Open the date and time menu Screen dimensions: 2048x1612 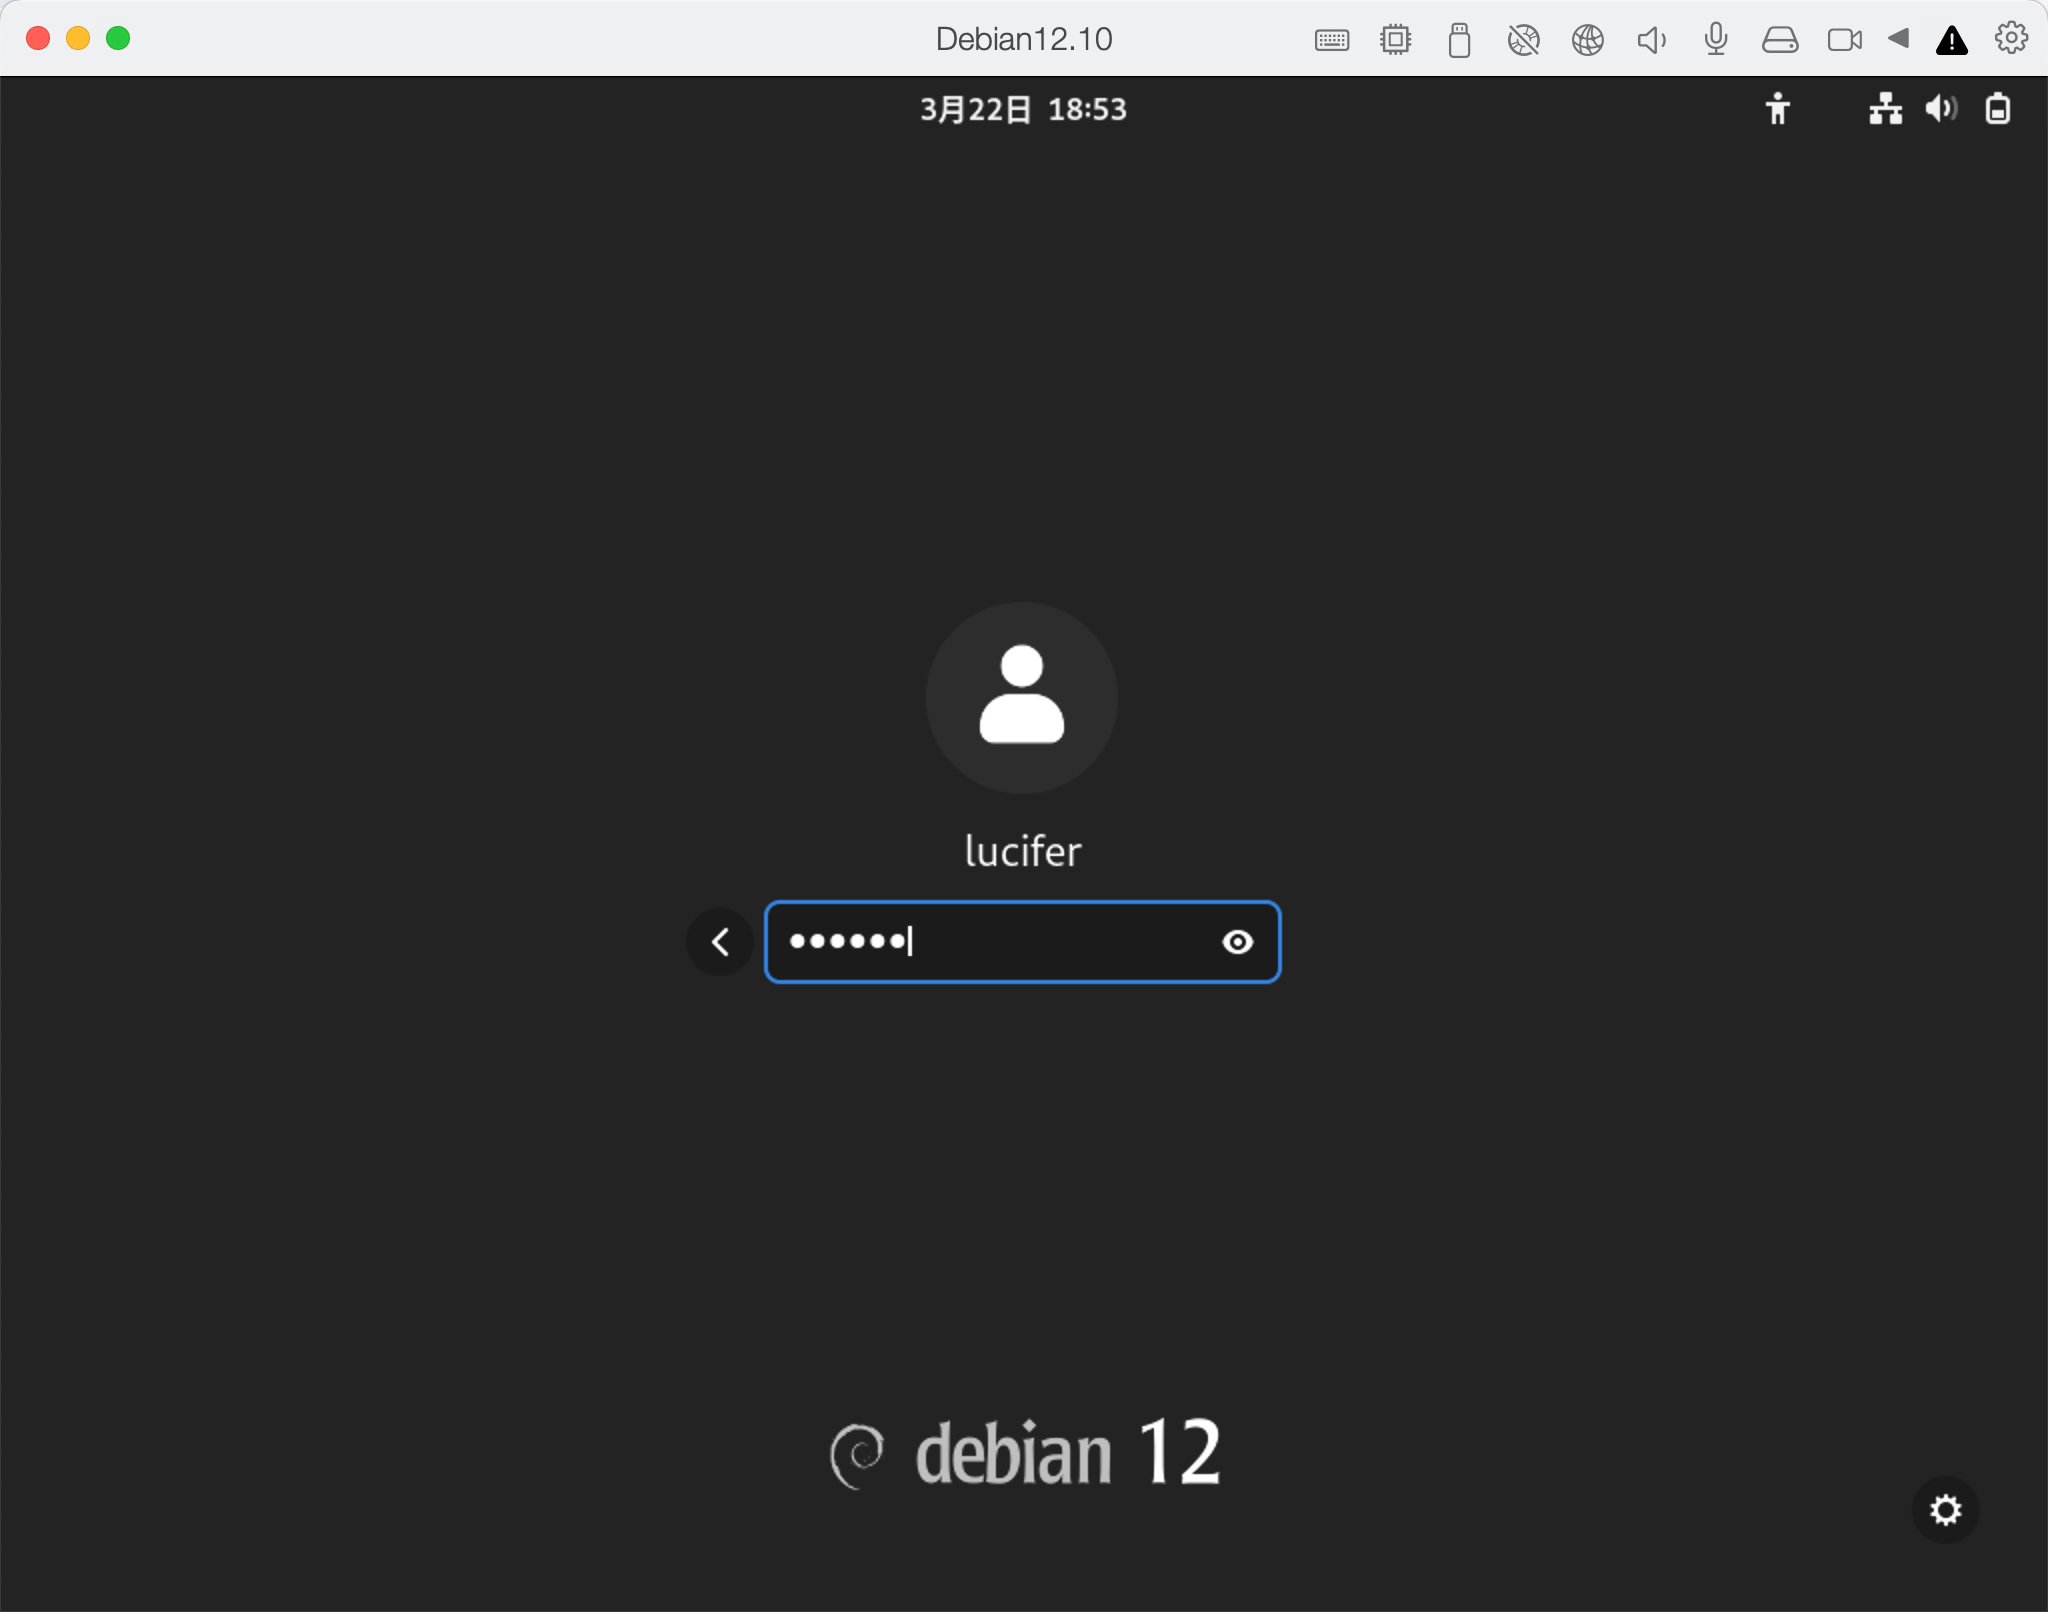coord(1023,109)
